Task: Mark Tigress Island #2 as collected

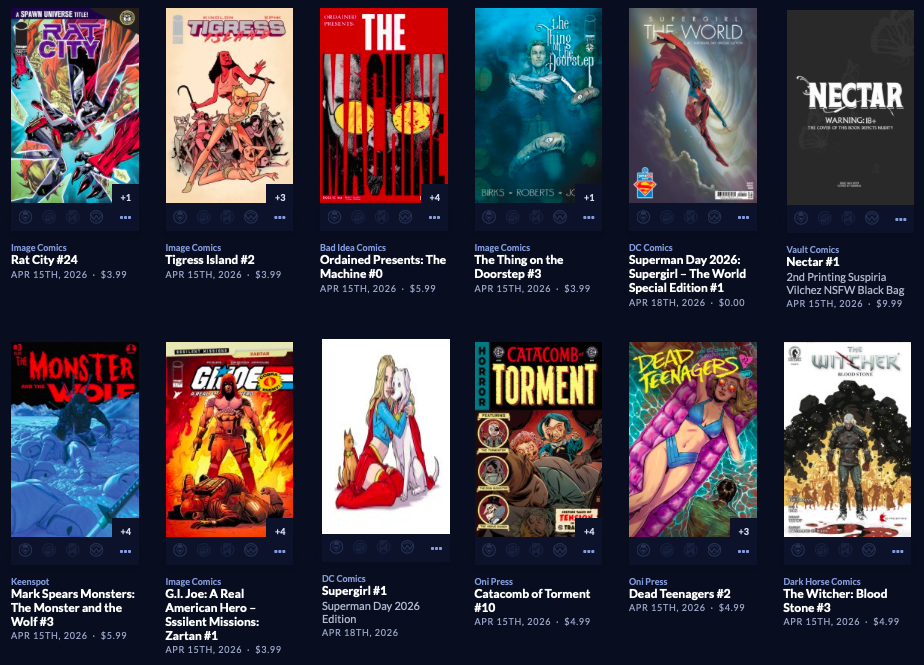Action: pyautogui.click(x=203, y=216)
